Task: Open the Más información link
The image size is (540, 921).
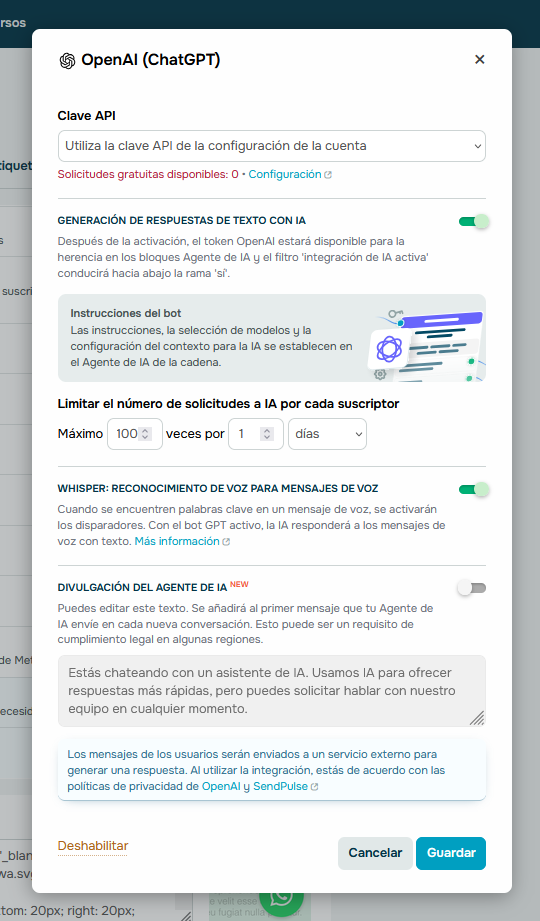Action: click(x=177, y=542)
